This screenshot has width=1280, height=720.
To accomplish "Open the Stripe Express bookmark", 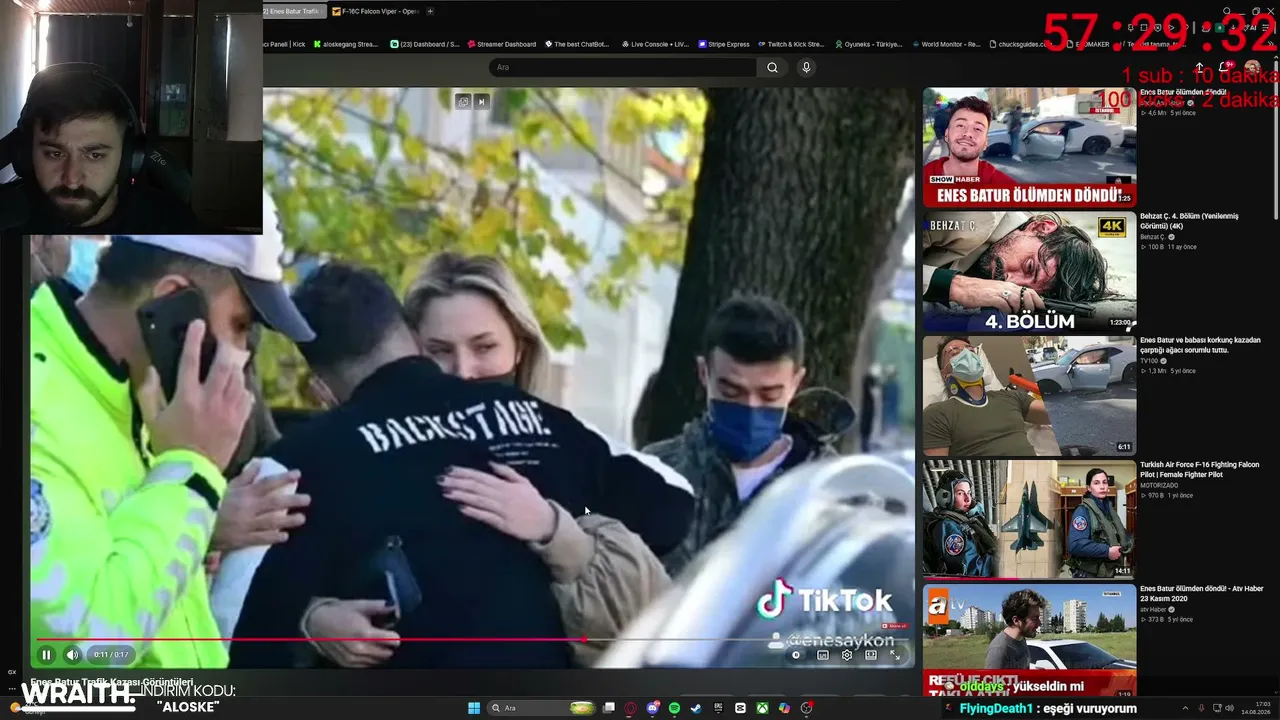I will coord(724,44).
